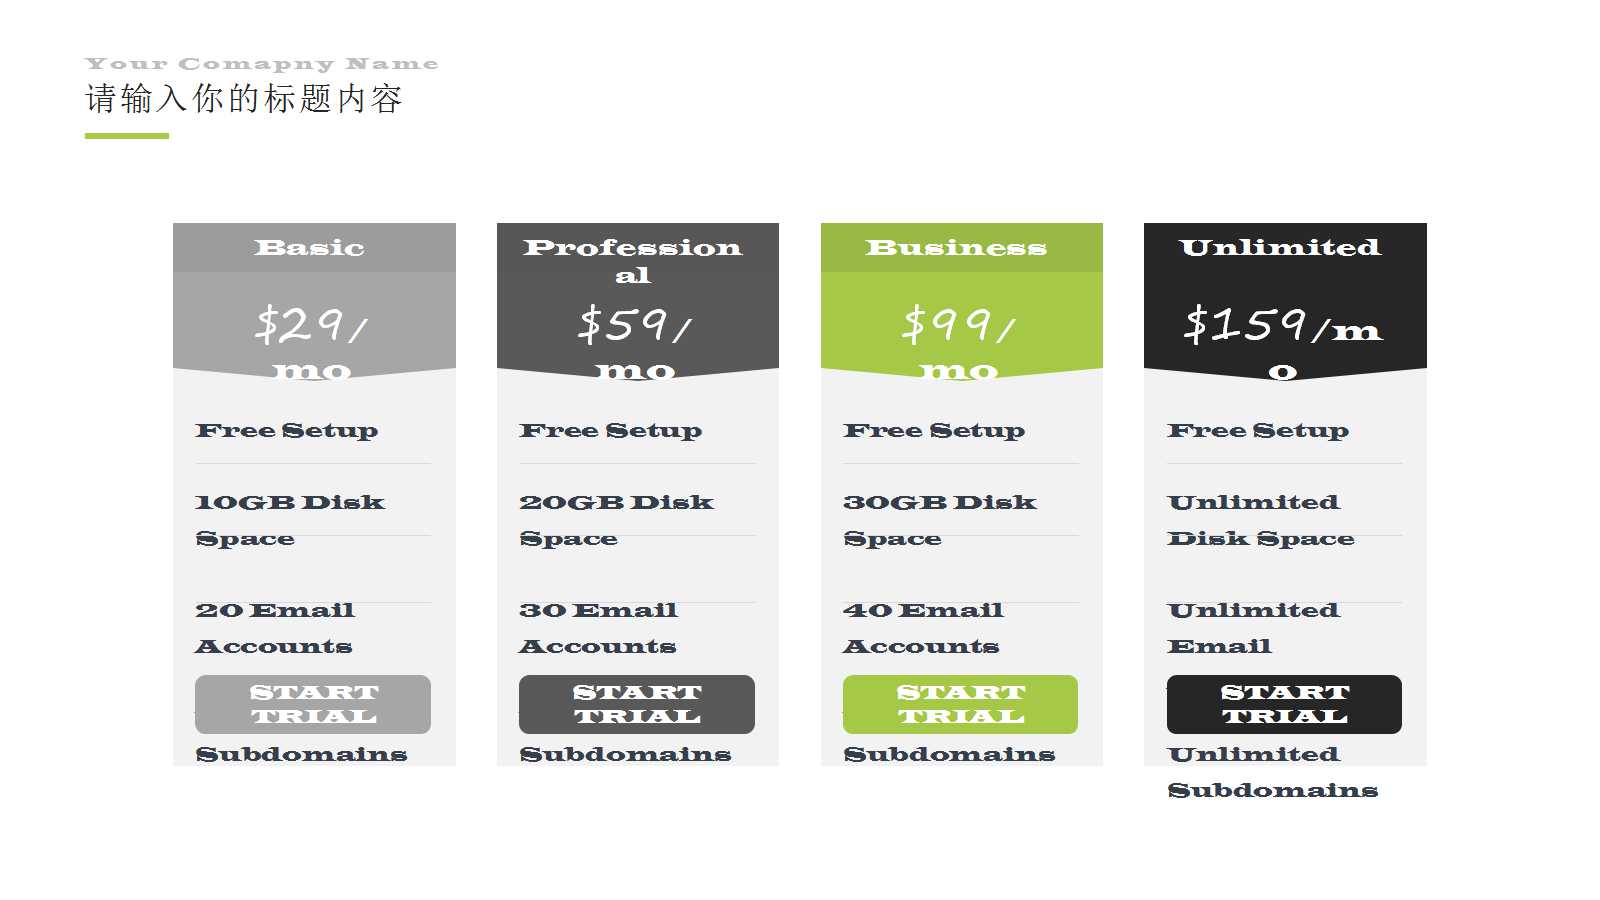Click the 30GB Disk Space feature

tap(939, 520)
